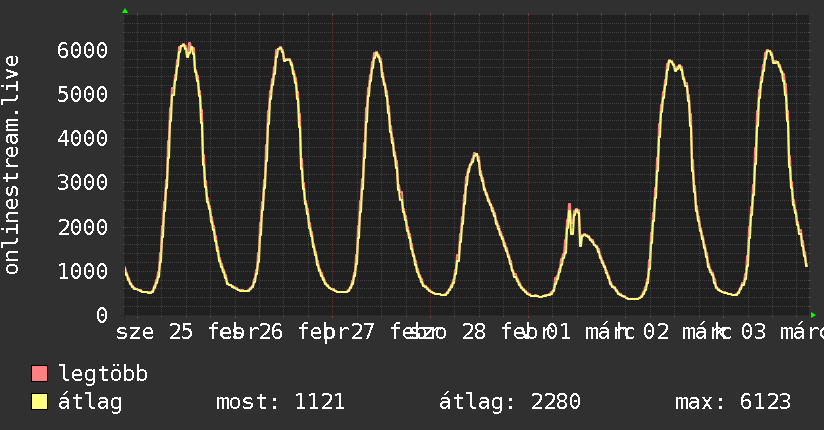Click the onlinestream.live vertical axis title
824x430 pixels.
click(11, 165)
